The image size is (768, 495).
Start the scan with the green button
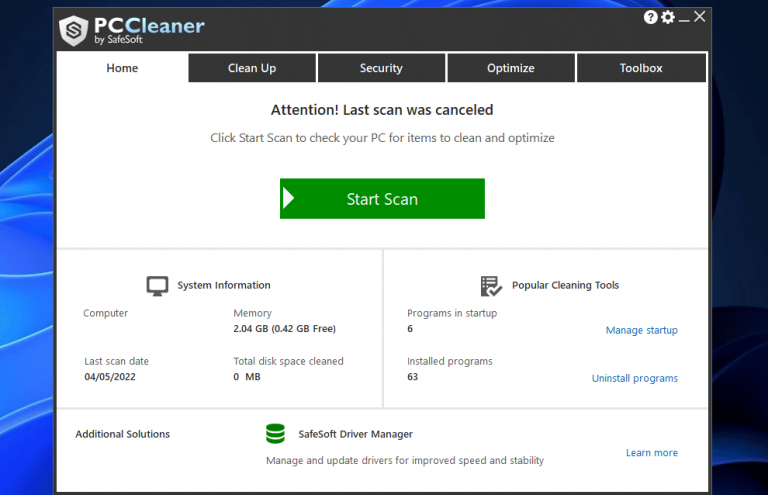click(x=382, y=199)
